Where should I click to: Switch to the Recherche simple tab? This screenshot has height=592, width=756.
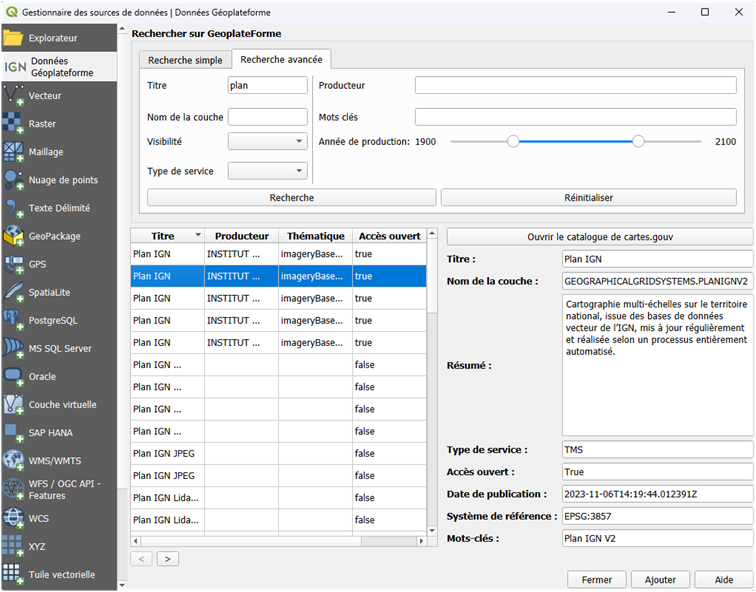click(185, 60)
